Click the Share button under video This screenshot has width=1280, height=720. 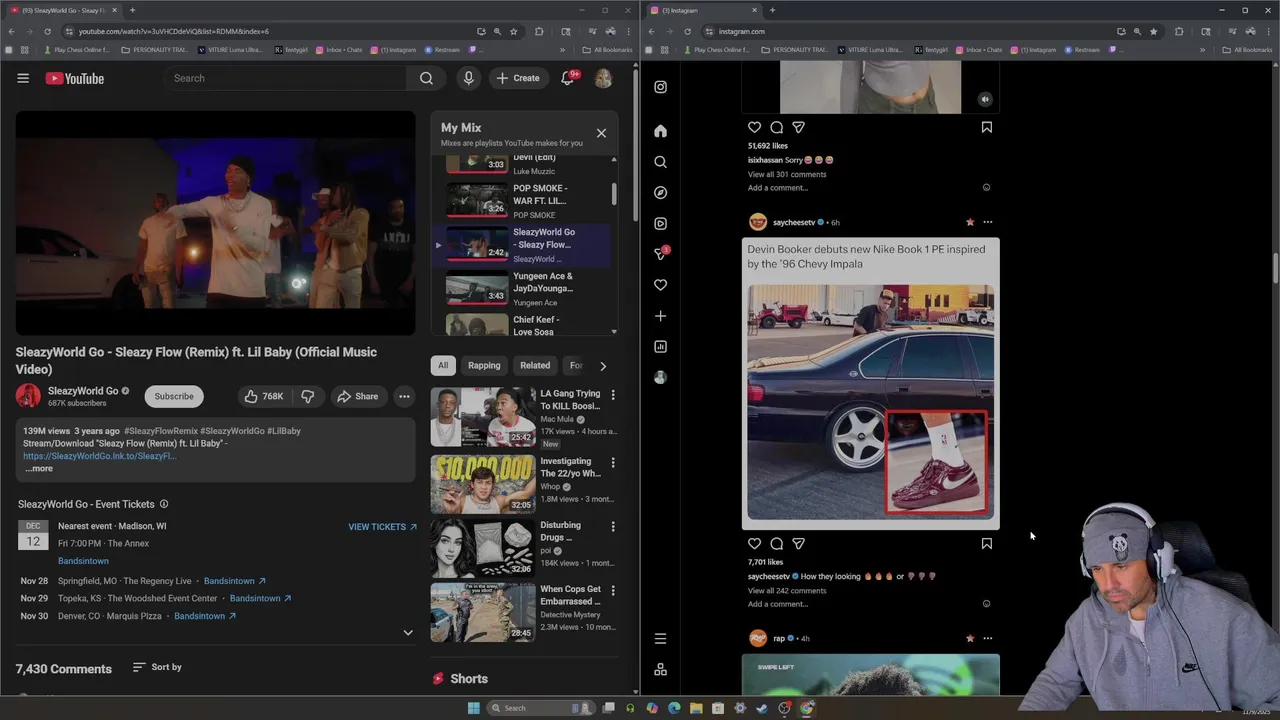coord(357,396)
